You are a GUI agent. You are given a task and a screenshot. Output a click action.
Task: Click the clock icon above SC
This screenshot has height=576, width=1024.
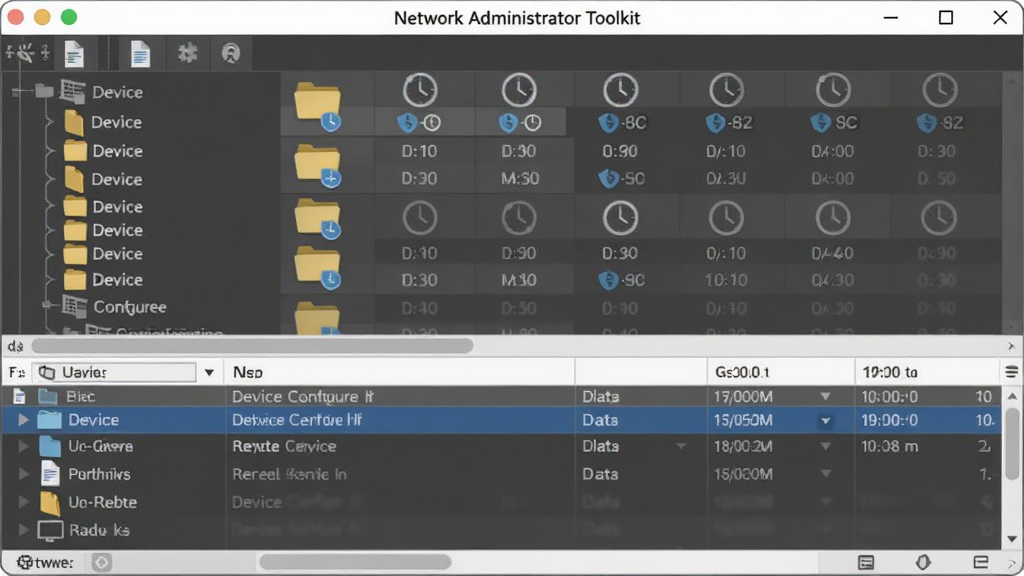coord(833,90)
